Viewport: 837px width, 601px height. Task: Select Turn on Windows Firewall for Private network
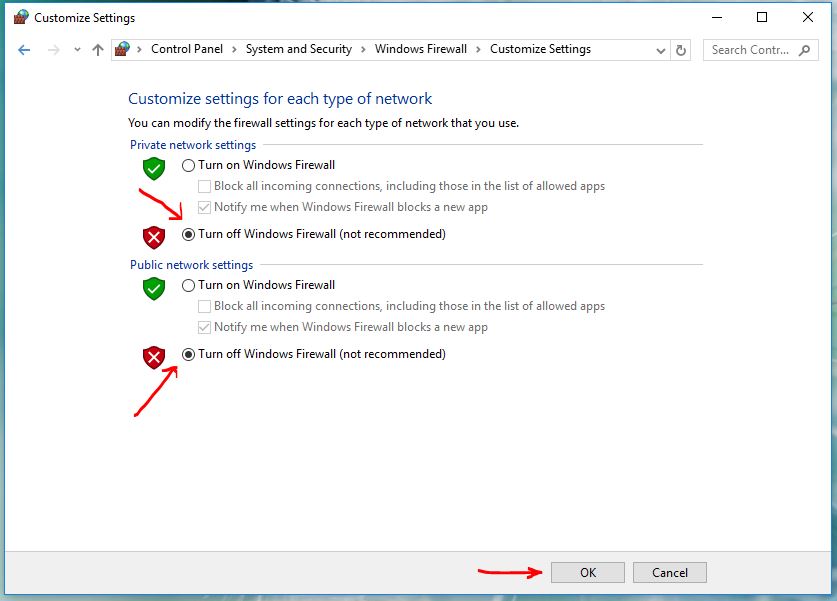(188, 166)
